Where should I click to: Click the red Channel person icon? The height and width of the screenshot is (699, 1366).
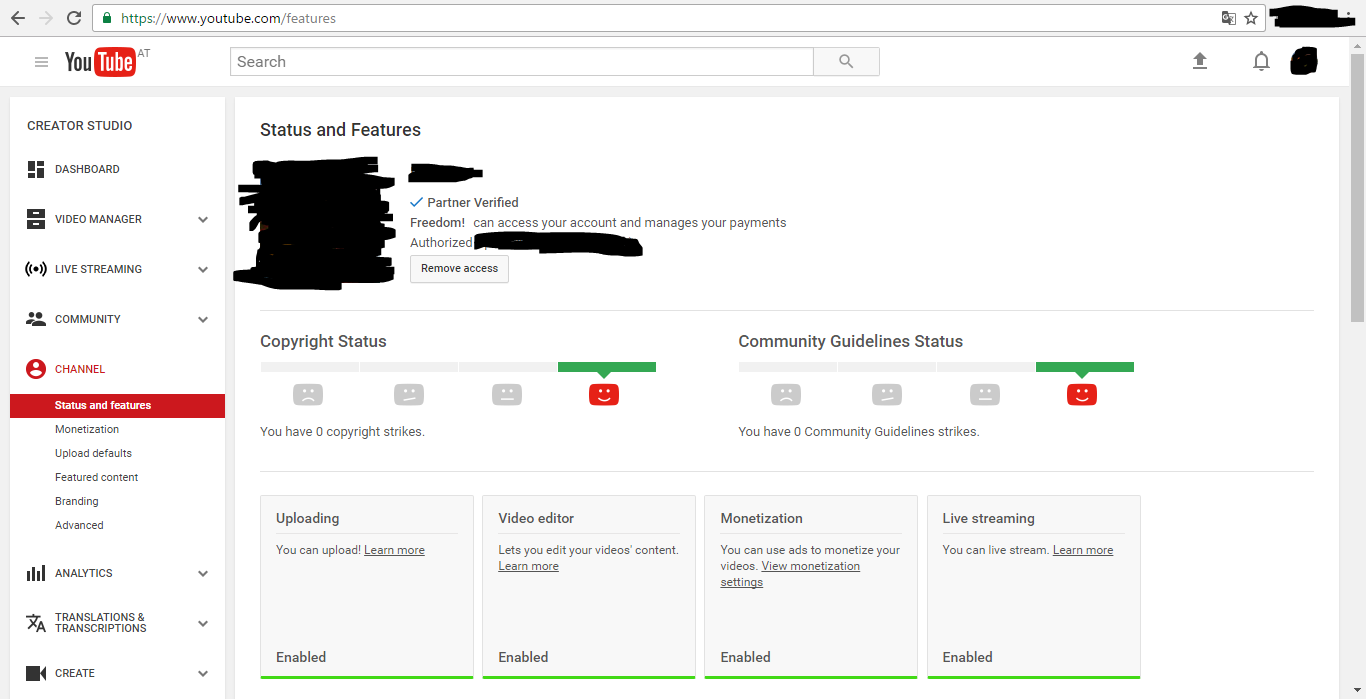pos(36,369)
